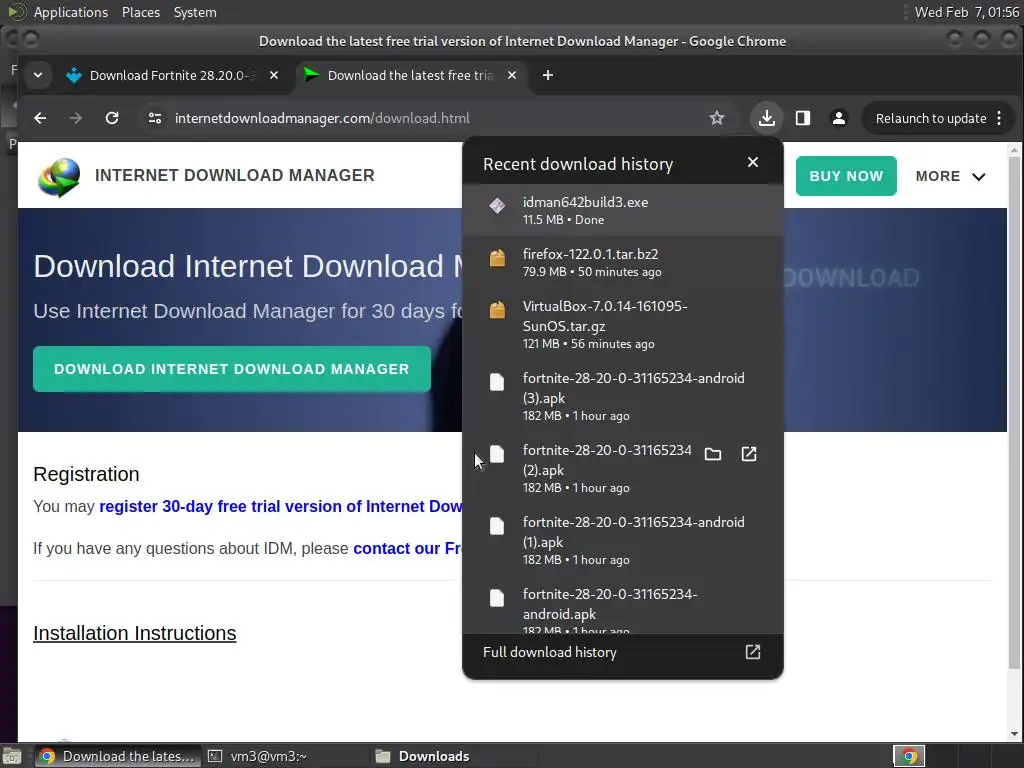View site information icon in address bar
1024x768 pixels.
[x=155, y=118]
